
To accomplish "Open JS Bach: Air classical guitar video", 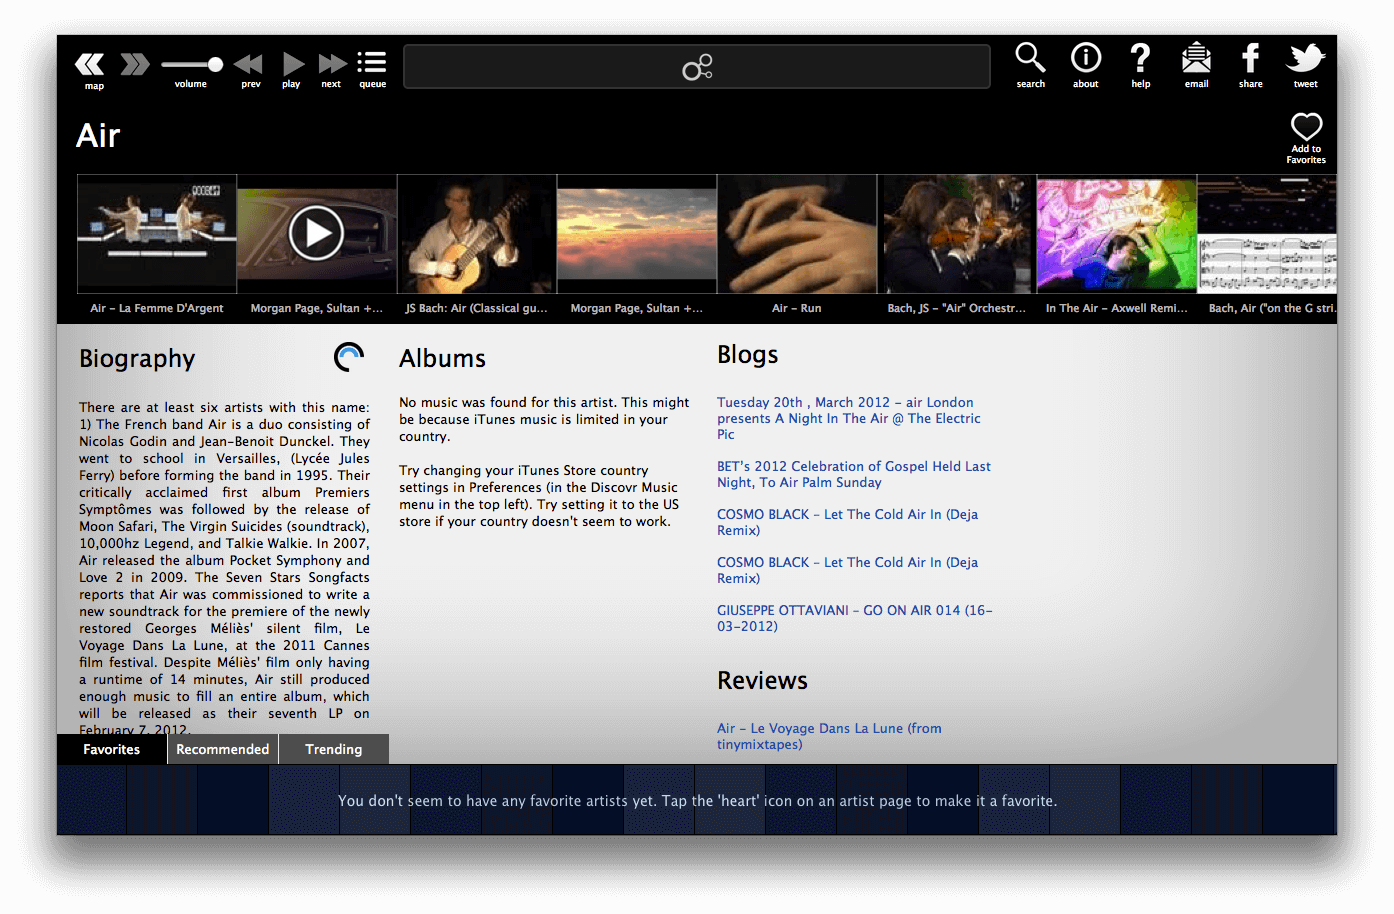I will coord(477,235).
